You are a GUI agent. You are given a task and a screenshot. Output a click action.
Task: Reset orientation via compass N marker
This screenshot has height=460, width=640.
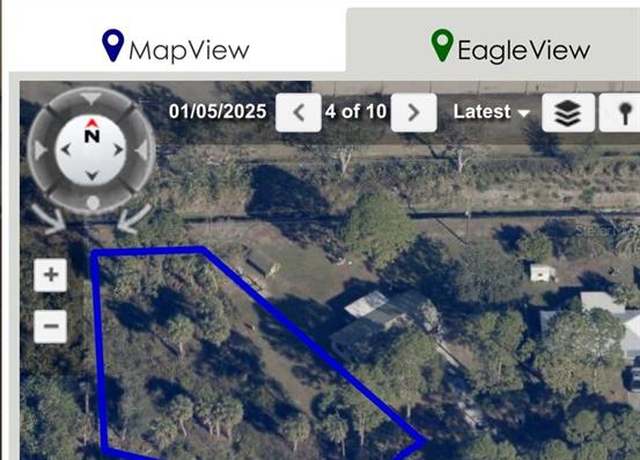[92, 130]
